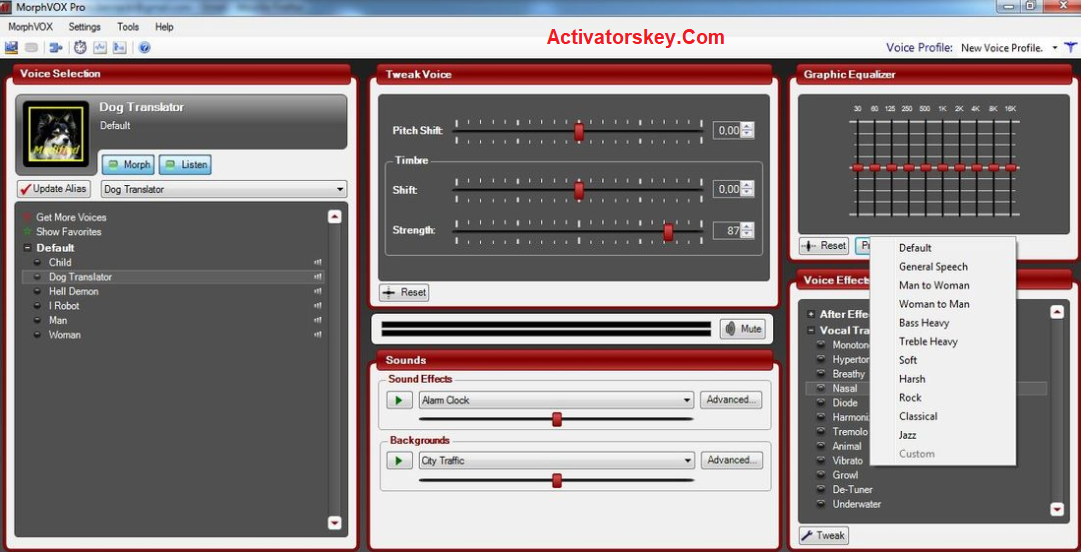
Task: Open the Help menu
Action: [x=164, y=27]
